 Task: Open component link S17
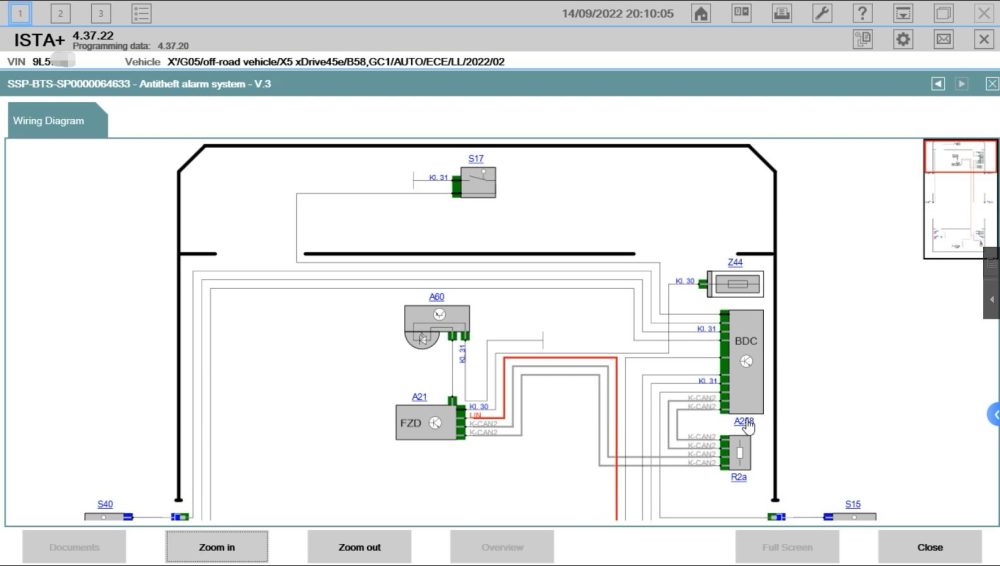476,158
